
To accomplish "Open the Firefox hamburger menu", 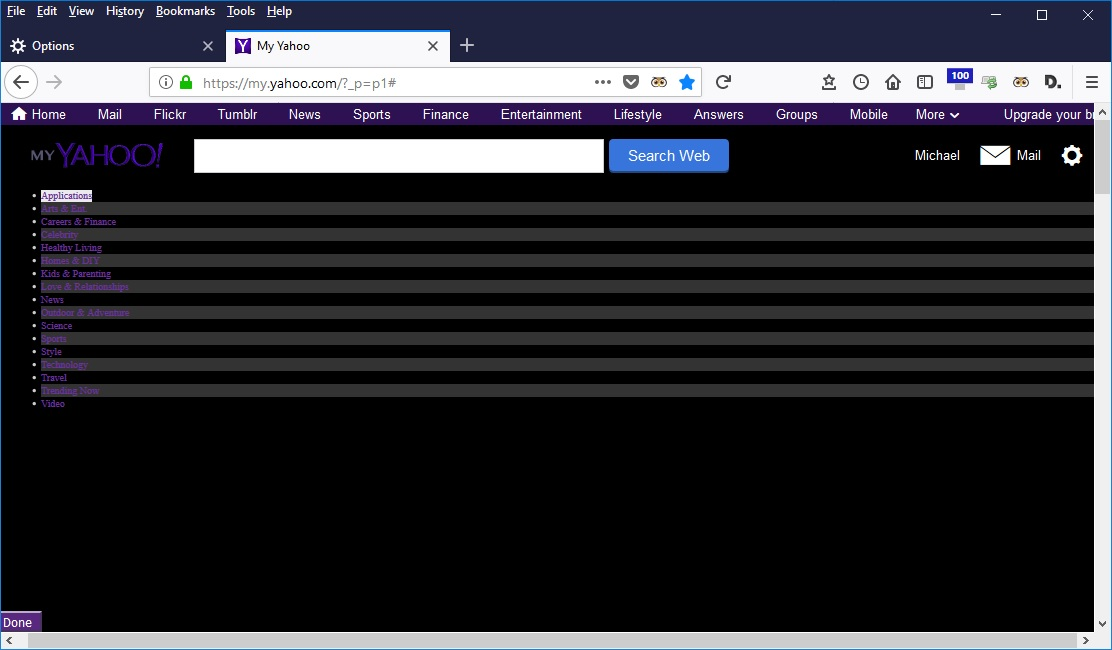I will 1092,82.
